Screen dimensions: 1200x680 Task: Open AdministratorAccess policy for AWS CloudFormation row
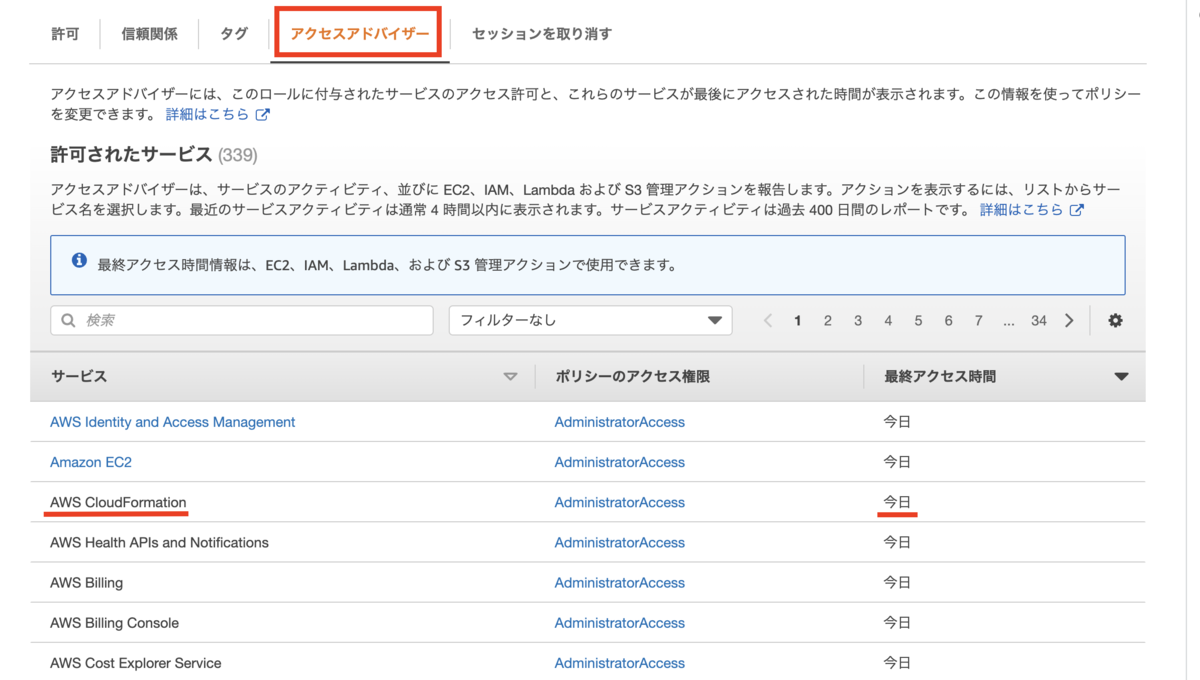(620, 502)
